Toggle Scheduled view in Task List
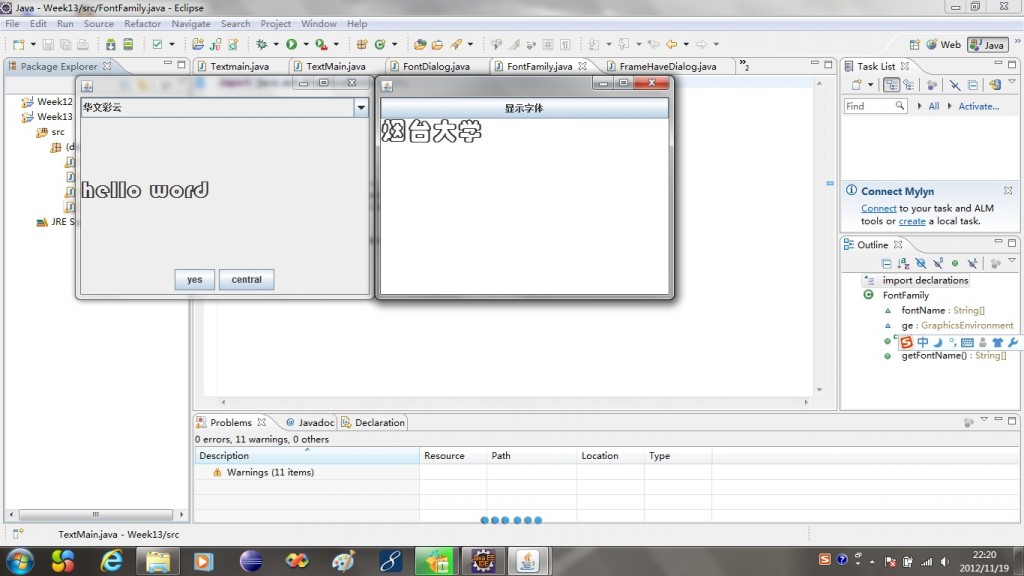Screen dimensions: 1024x576 pos(908,85)
